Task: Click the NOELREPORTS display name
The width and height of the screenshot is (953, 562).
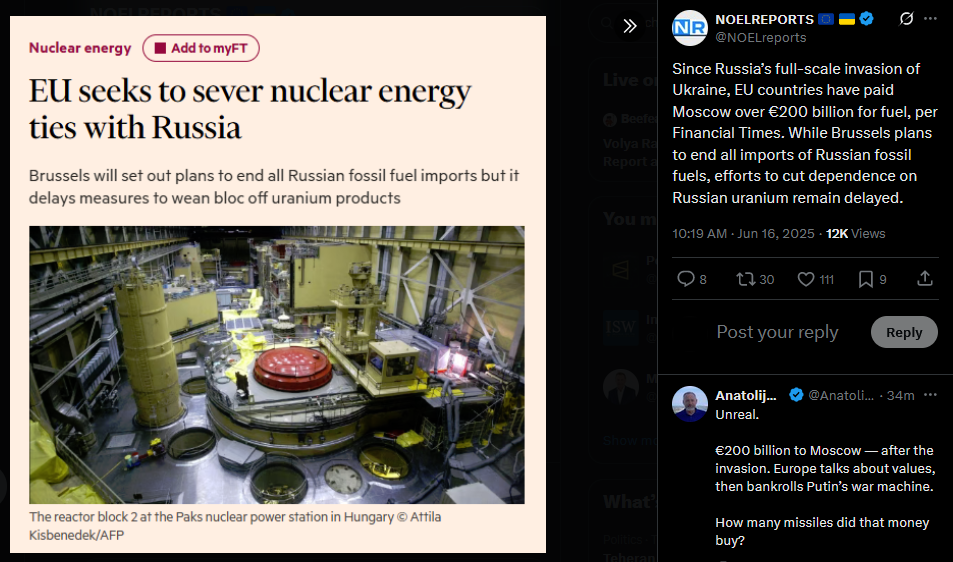Action: (x=765, y=19)
